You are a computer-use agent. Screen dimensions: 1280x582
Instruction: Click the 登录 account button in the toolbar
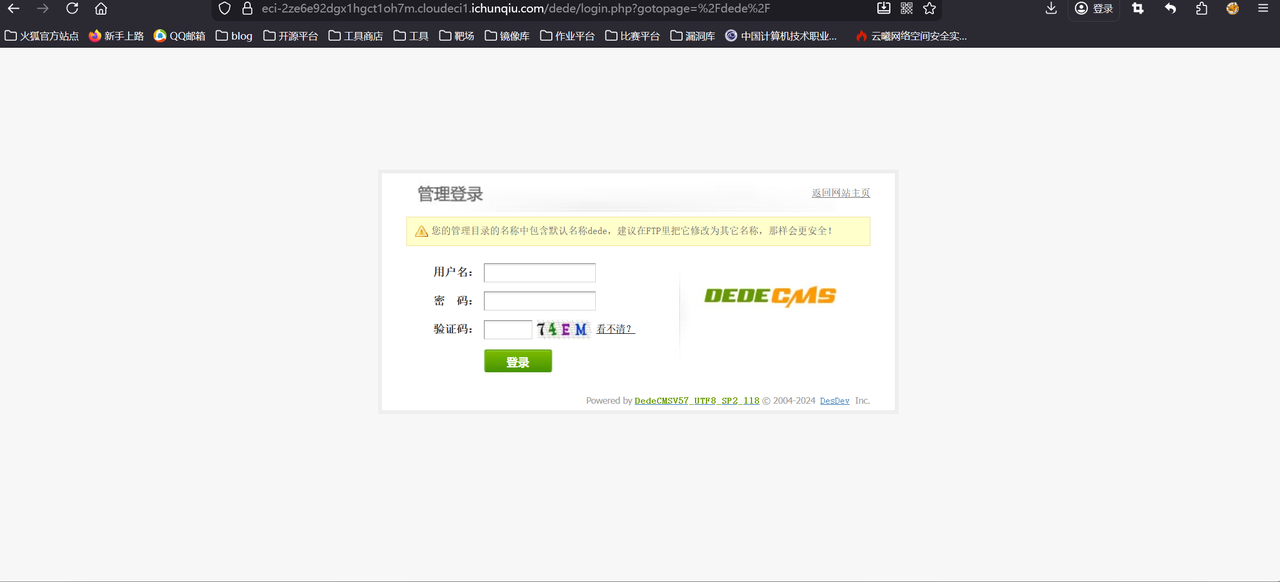click(1094, 8)
